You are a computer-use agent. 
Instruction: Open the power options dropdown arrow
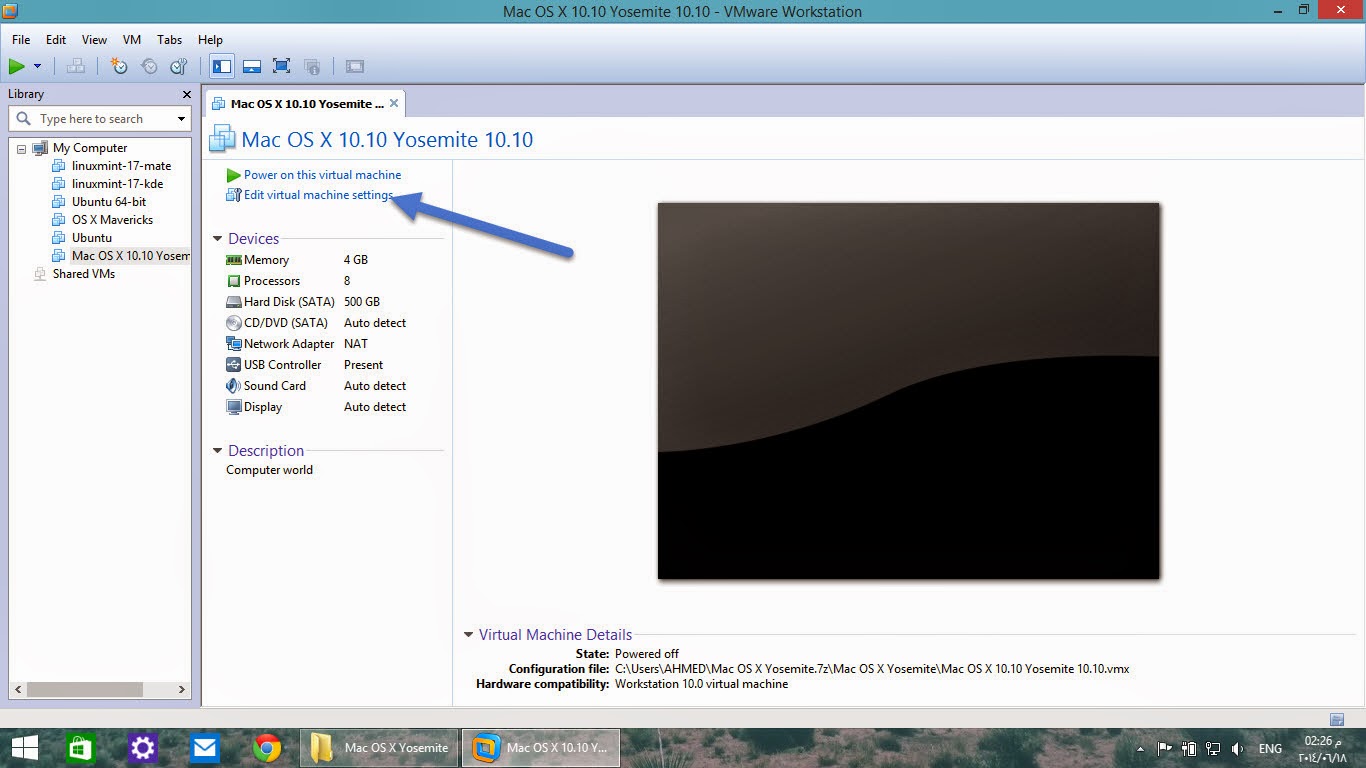(x=38, y=66)
